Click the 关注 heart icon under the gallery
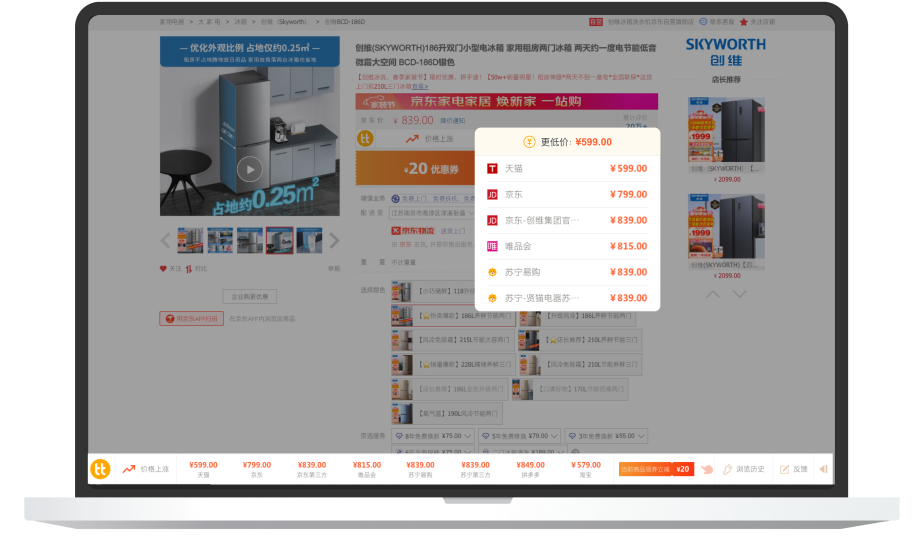Viewport: 912px width, 545px height. coord(163,269)
